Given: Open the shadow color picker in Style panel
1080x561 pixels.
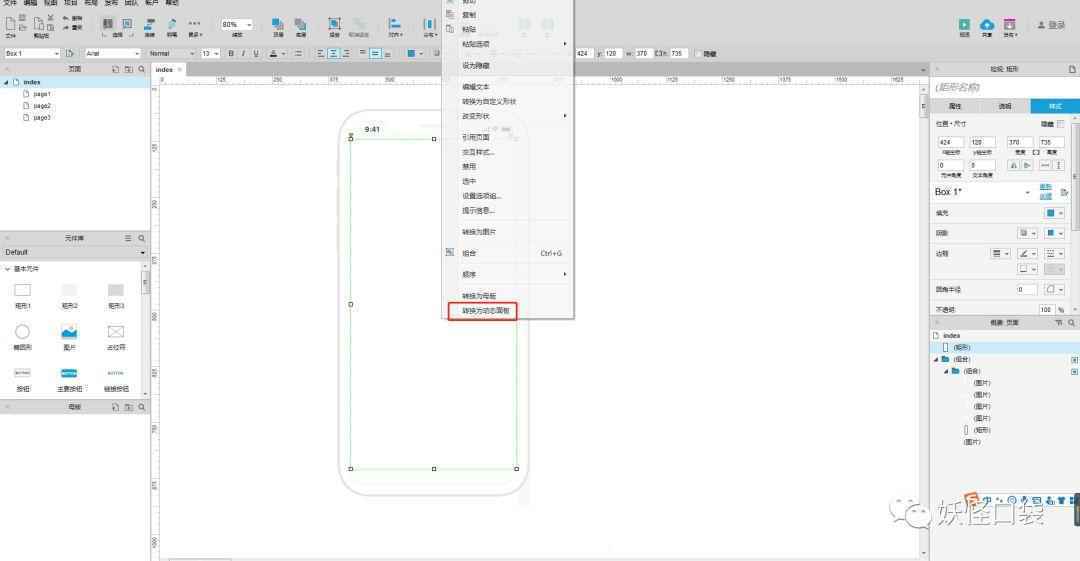Looking at the screenshot, I should point(1055,233).
